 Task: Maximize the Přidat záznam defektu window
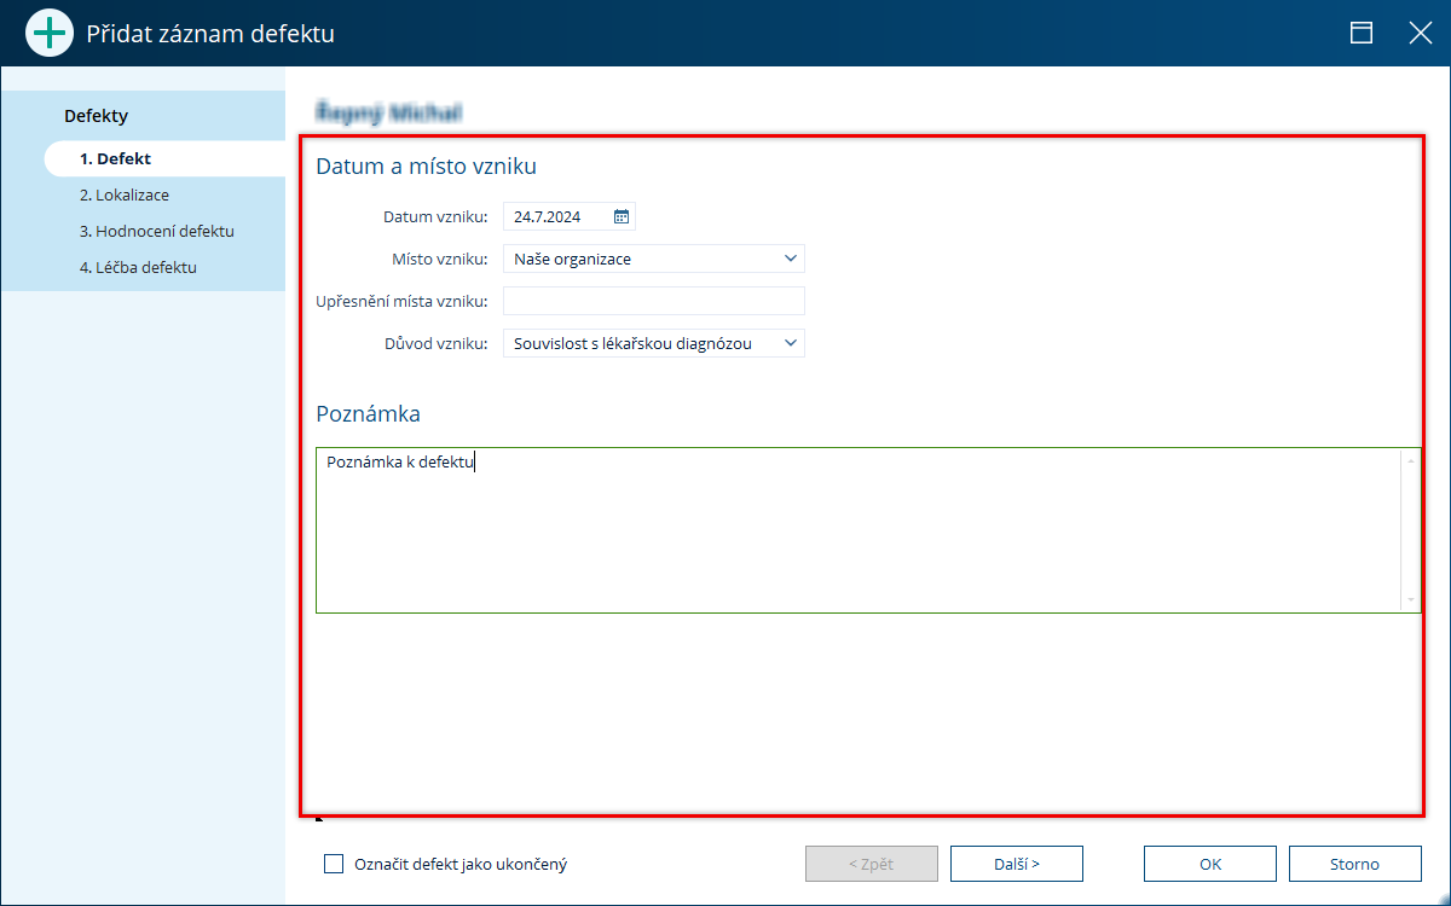click(1361, 33)
